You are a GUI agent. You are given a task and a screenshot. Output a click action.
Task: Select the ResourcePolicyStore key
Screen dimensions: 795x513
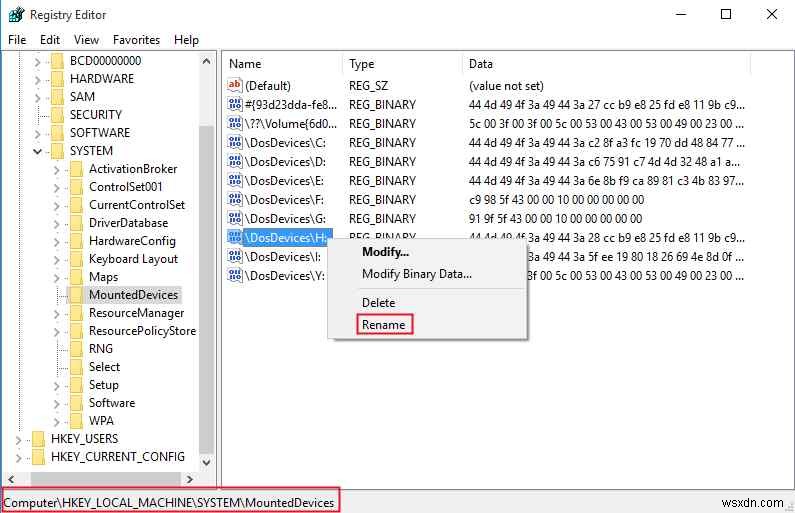coord(142,331)
